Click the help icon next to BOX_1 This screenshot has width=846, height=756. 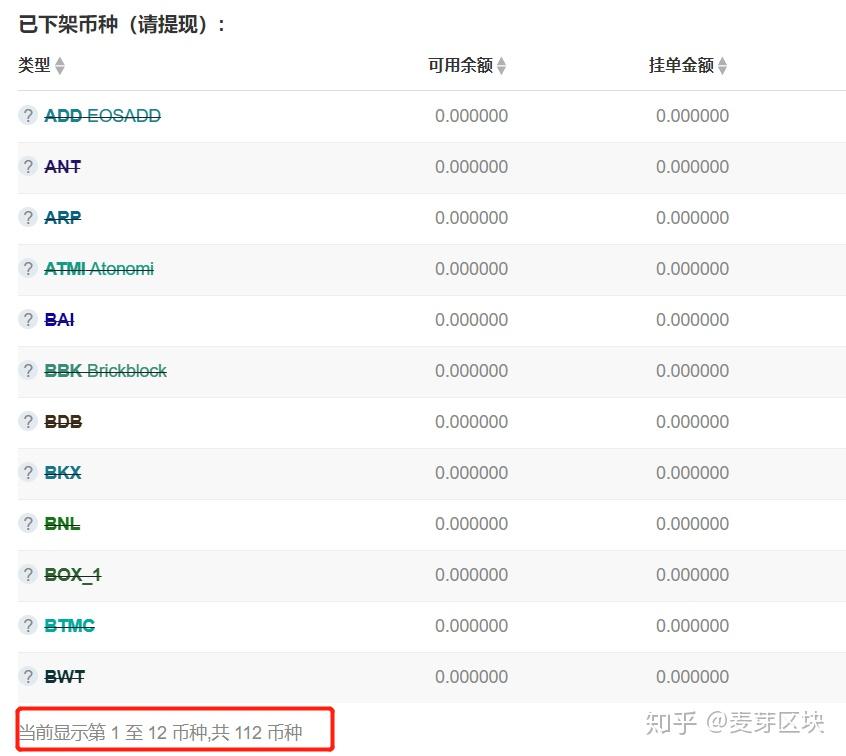click(x=28, y=575)
